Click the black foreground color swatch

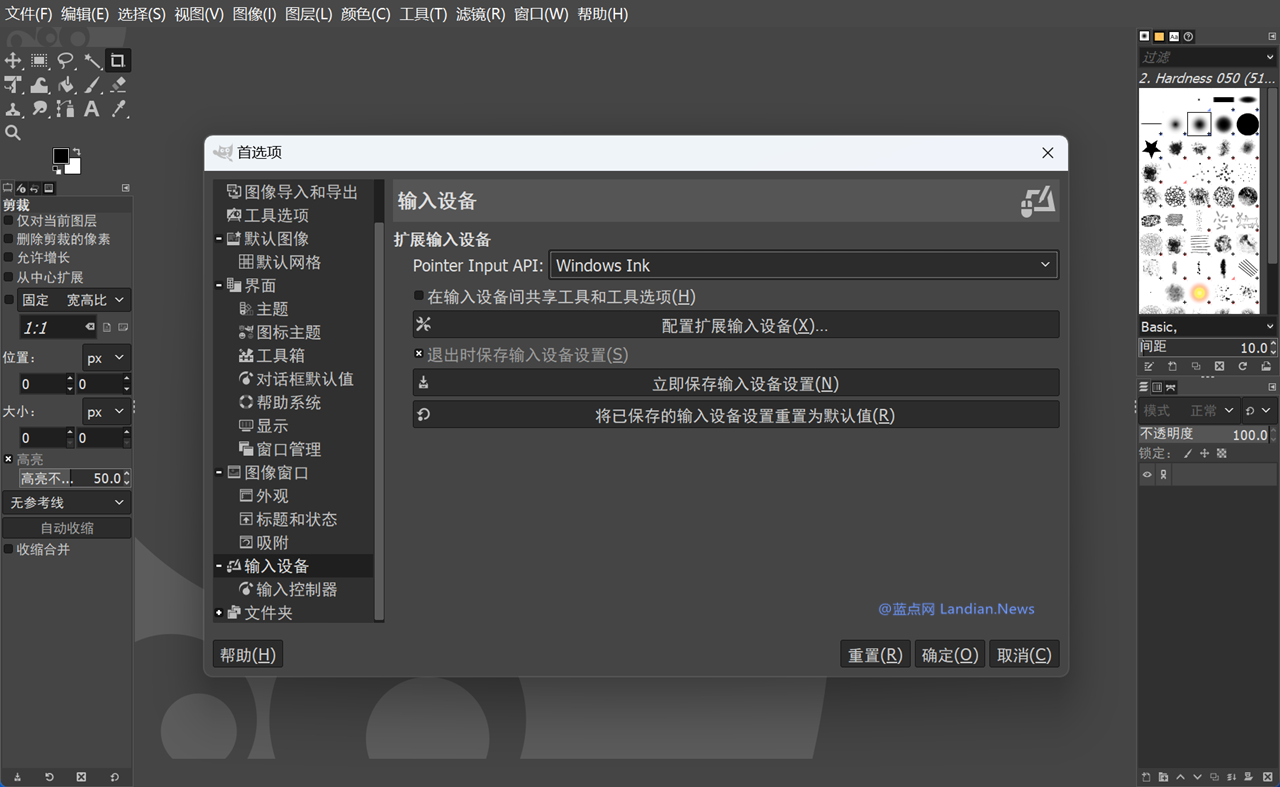[61, 156]
